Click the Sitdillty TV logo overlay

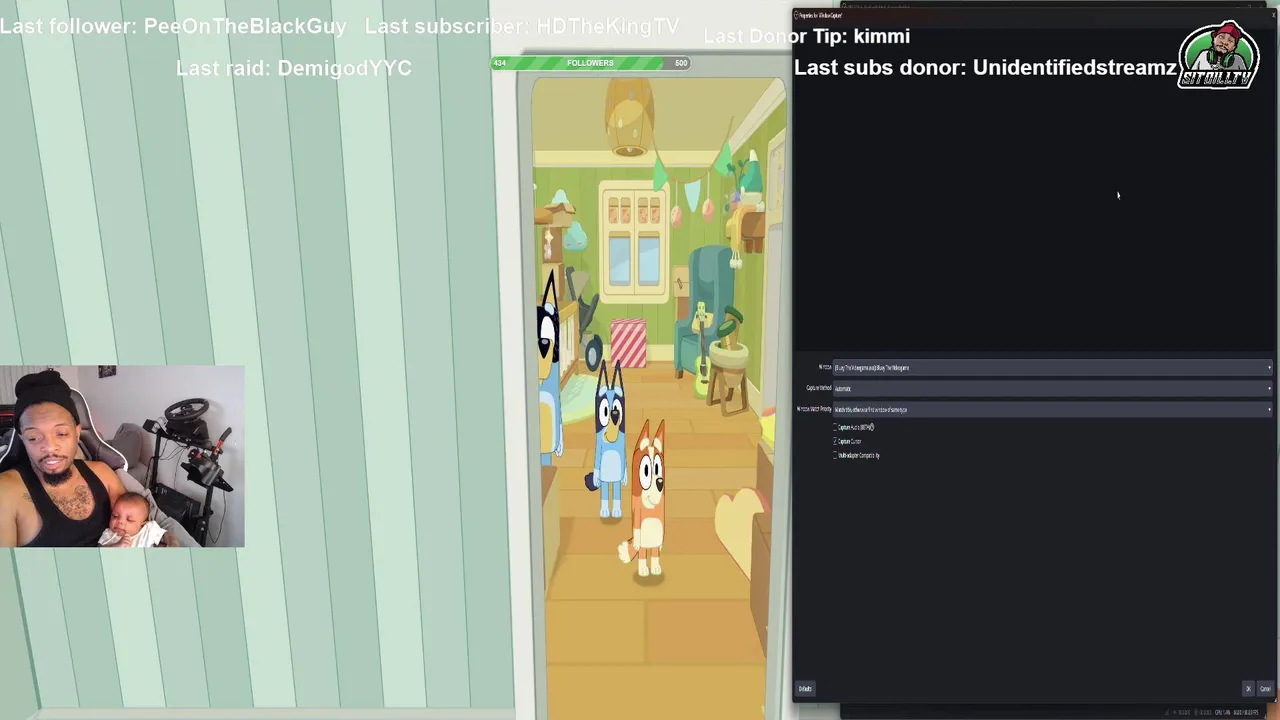click(x=1217, y=55)
